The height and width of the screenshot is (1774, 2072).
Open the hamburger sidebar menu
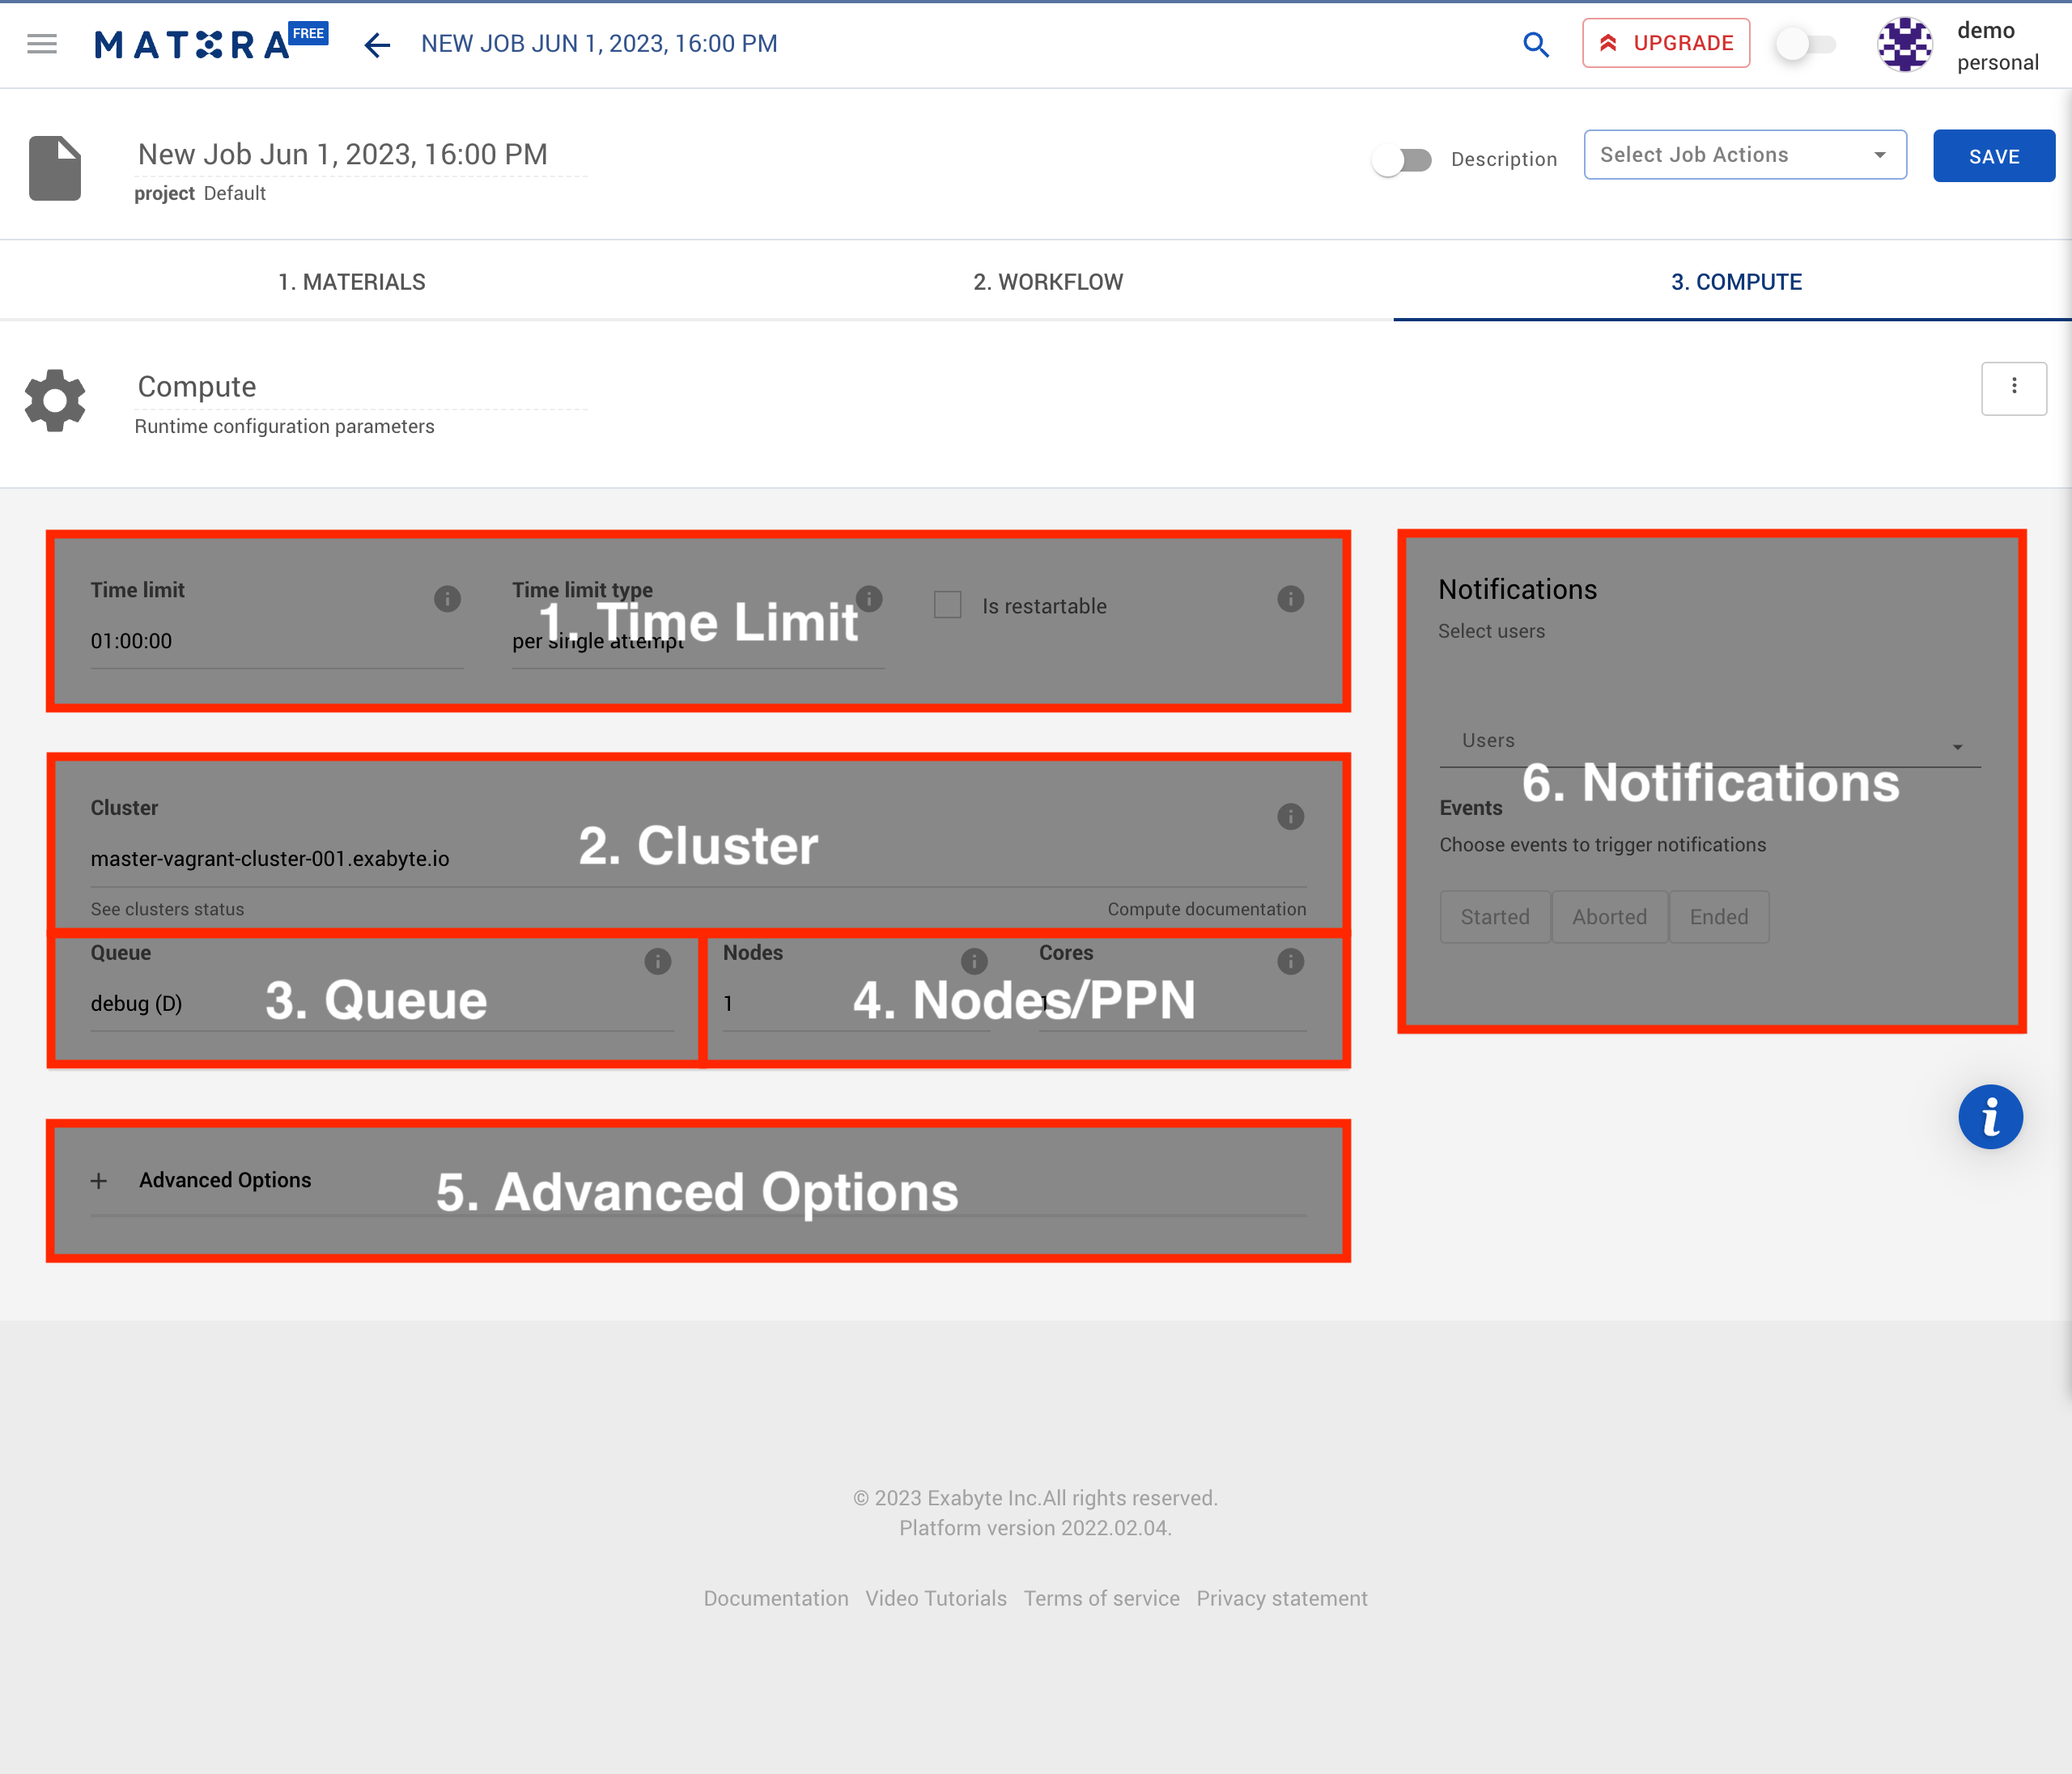tap(42, 44)
